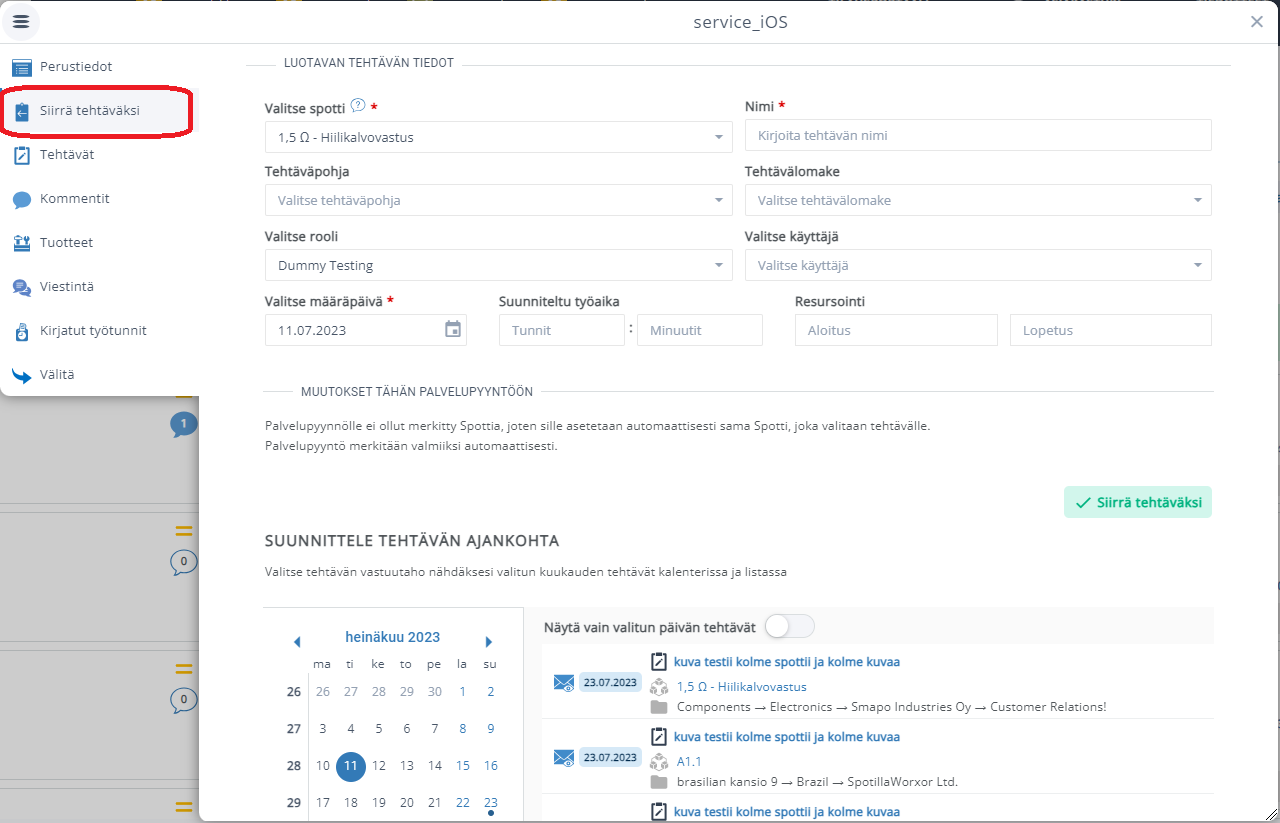Click the Tuotteet products icon

point(22,243)
